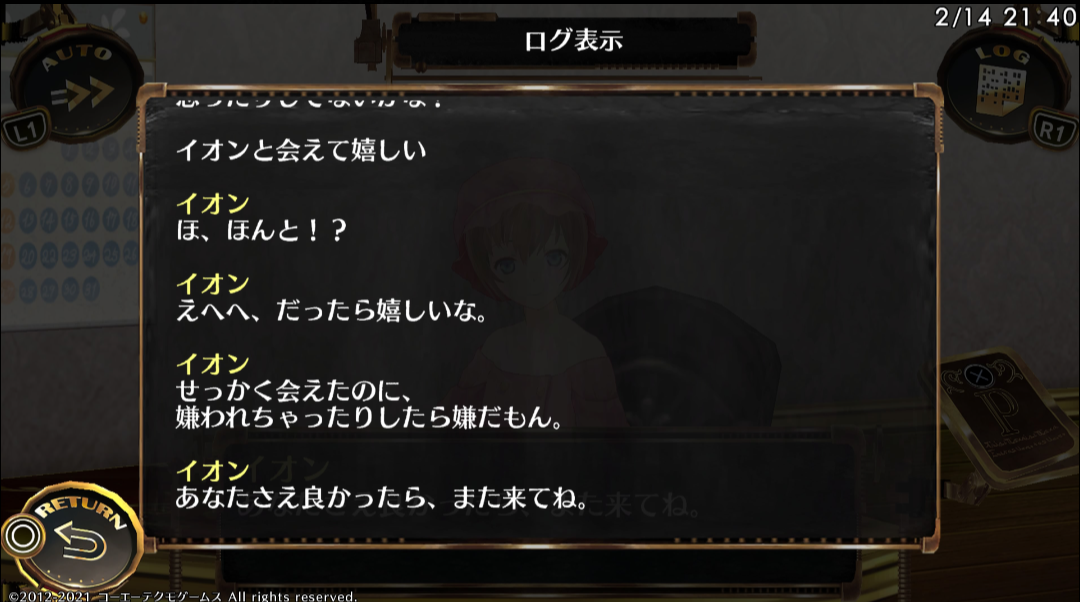Select the L1 shoulder button badge
Image resolution: width=1080 pixels, height=602 pixels.
point(25,129)
